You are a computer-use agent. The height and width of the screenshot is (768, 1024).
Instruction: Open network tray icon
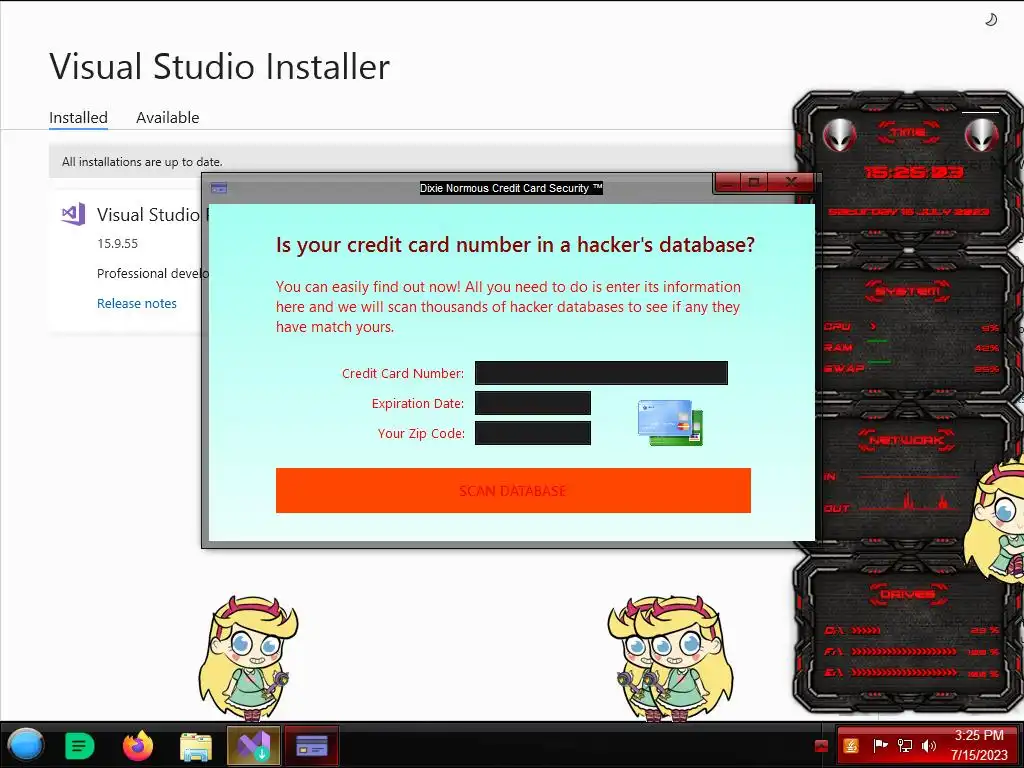904,746
